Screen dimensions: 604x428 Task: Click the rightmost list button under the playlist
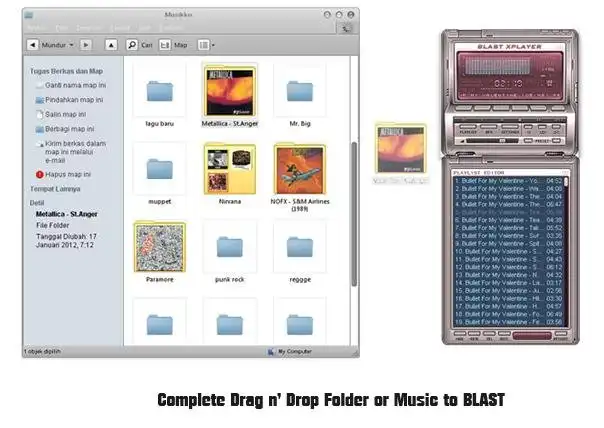coord(560,335)
